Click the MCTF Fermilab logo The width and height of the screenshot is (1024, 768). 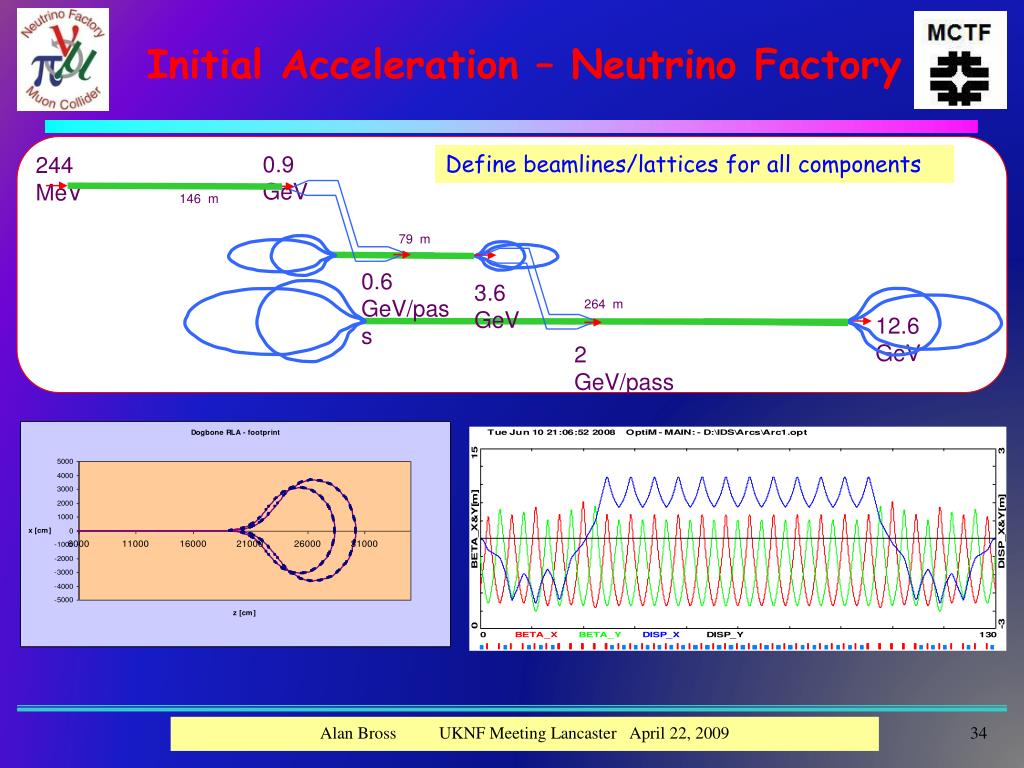point(960,59)
